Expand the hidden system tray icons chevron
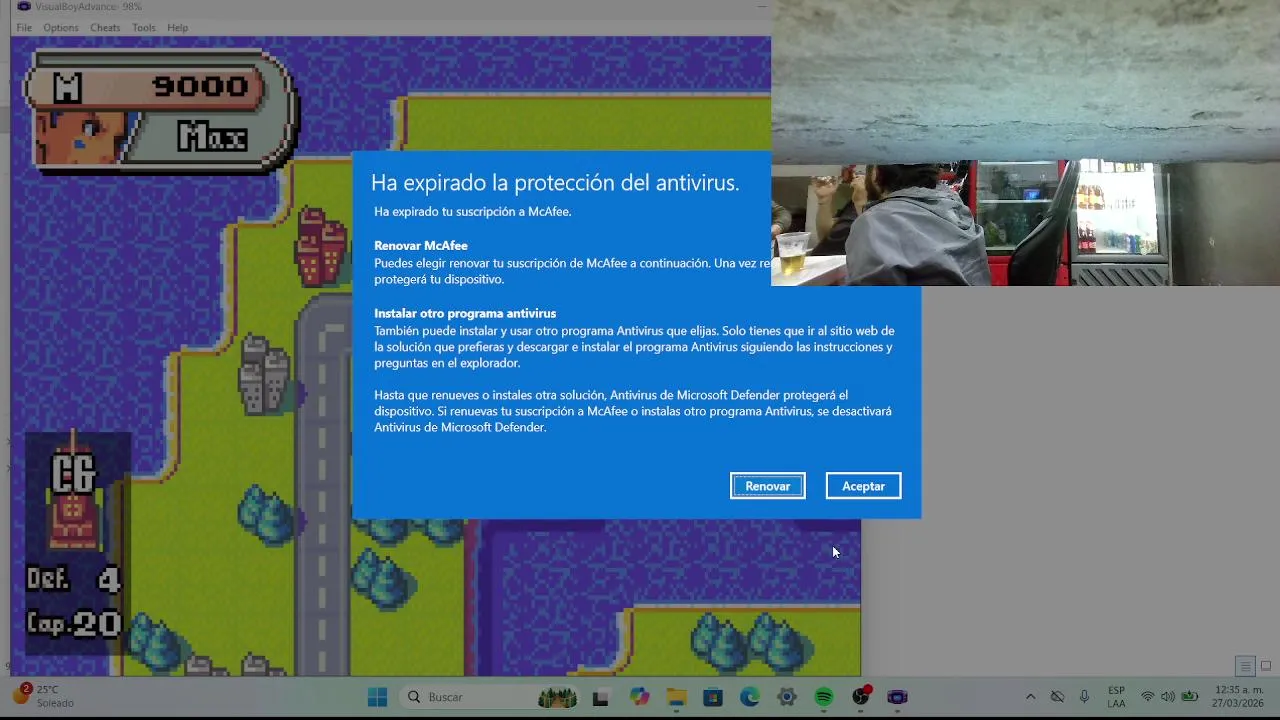 click(1030, 697)
